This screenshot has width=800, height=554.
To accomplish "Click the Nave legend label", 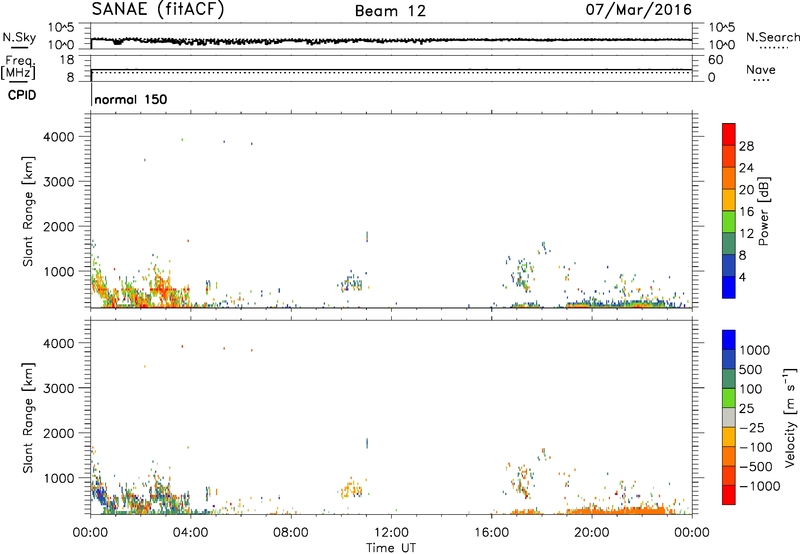I will click(x=761, y=69).
